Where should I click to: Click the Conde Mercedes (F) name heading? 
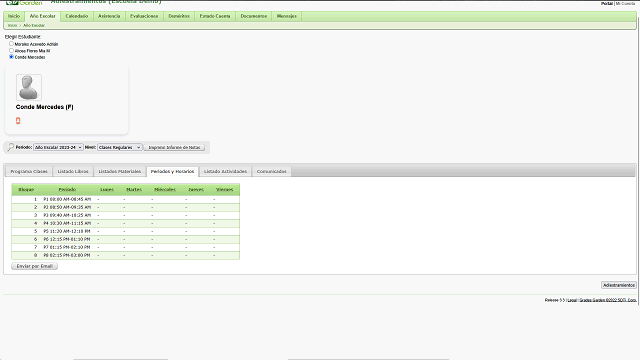pos(44,107)
